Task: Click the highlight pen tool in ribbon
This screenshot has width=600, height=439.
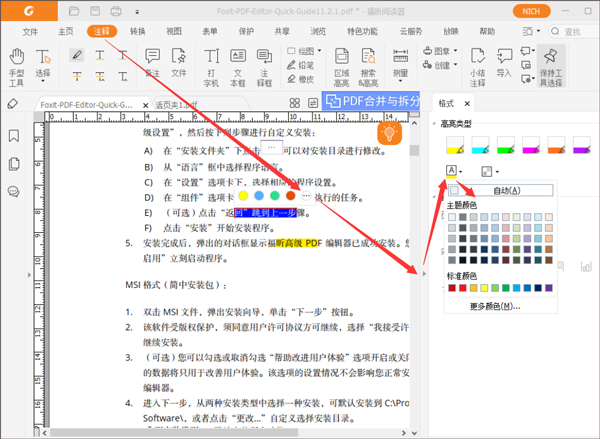Action: tap(77, 55)
